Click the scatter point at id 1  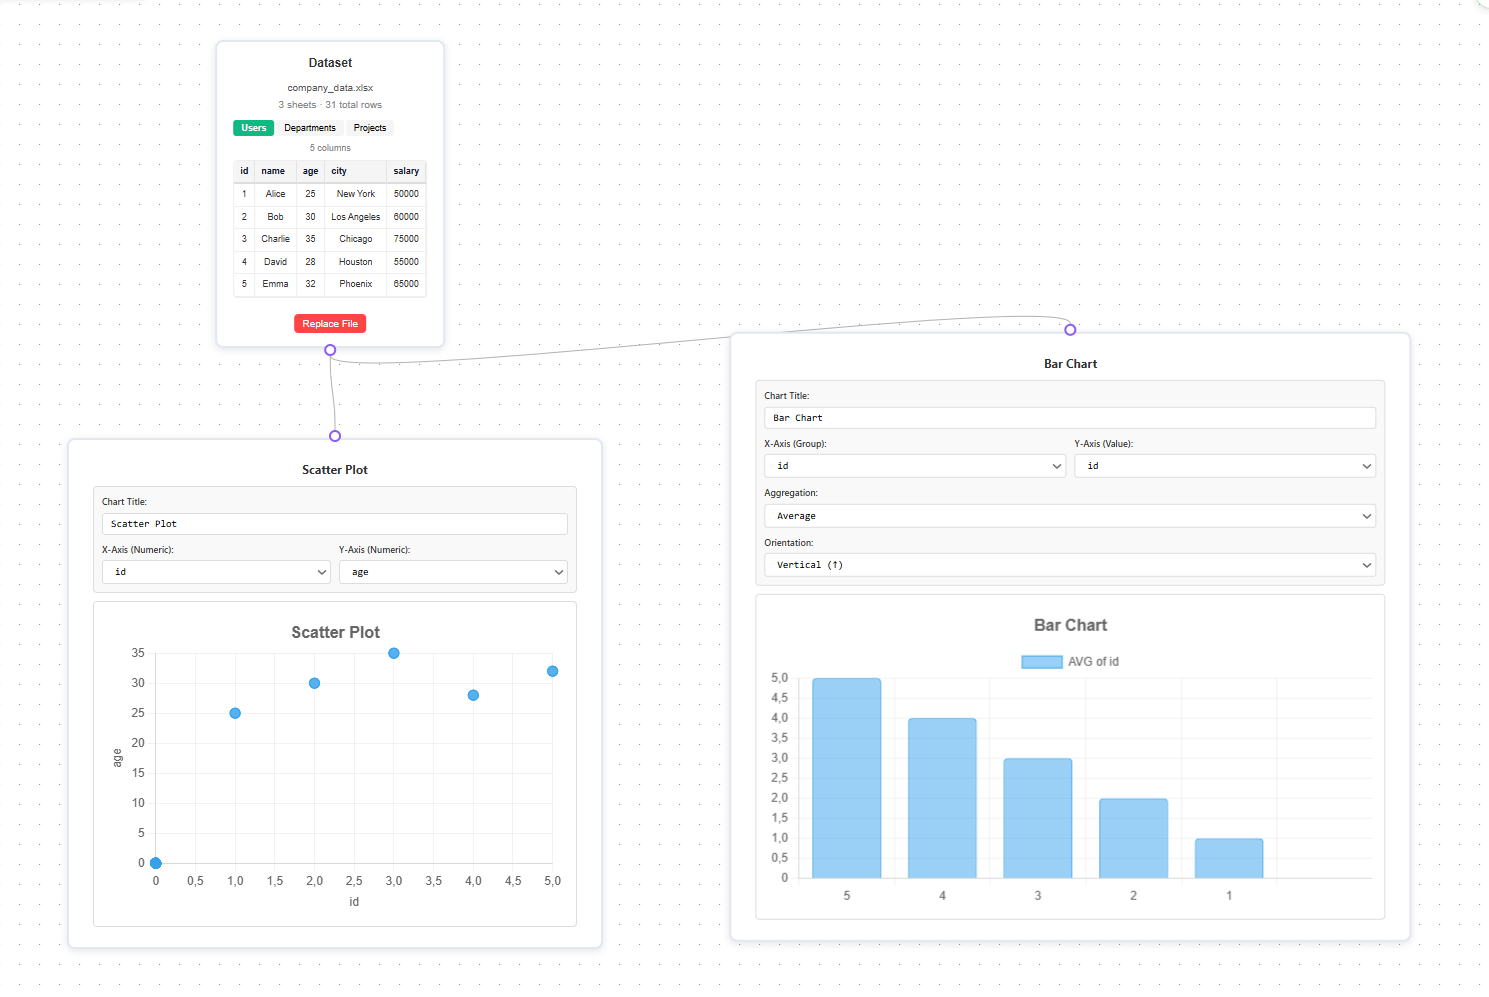pos(235,713)
